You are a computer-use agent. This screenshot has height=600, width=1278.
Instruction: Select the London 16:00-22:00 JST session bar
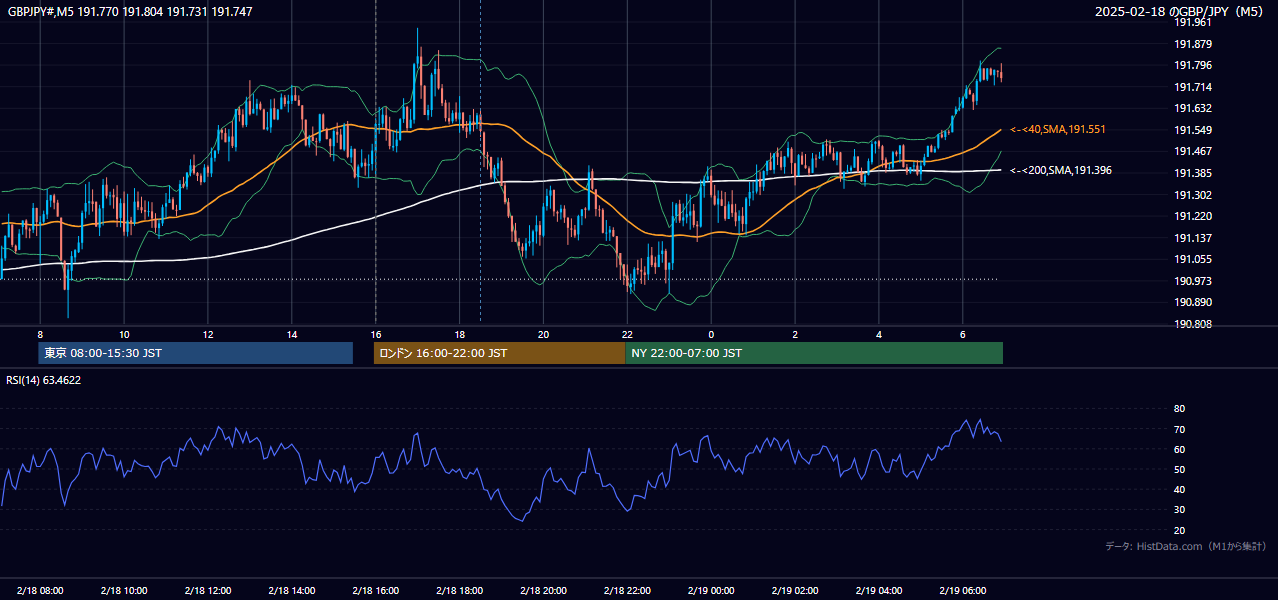[499, 353]
